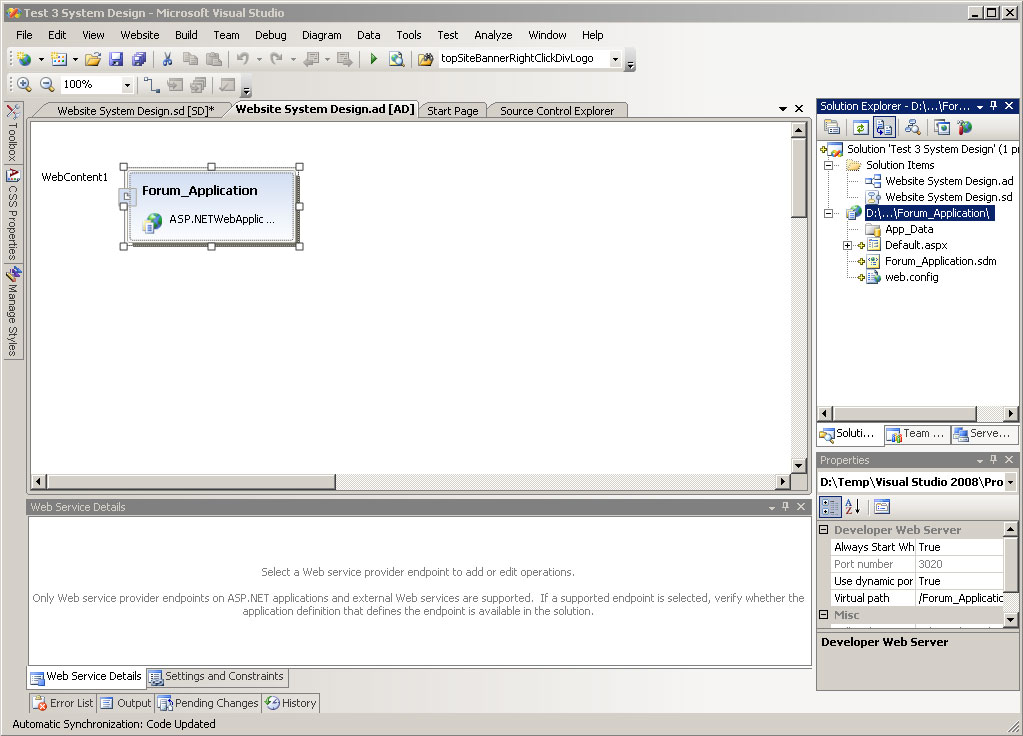The height and width of the screenshot is (736, 1023).
Task: Click the Copy Web Site icon in Solution Explorer
Action: pos(941,127)
